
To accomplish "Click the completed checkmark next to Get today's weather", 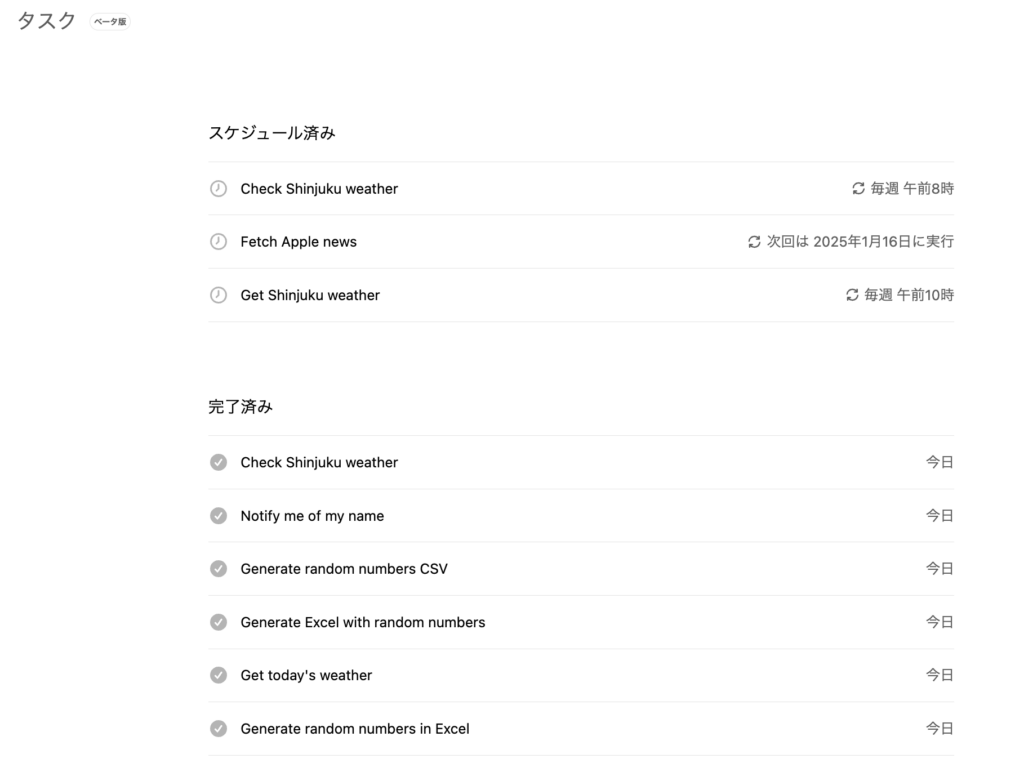I will (219, 675).
